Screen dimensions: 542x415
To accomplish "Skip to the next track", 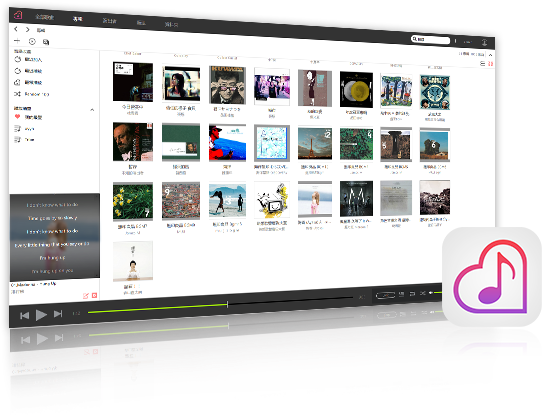I will (58, 314).
